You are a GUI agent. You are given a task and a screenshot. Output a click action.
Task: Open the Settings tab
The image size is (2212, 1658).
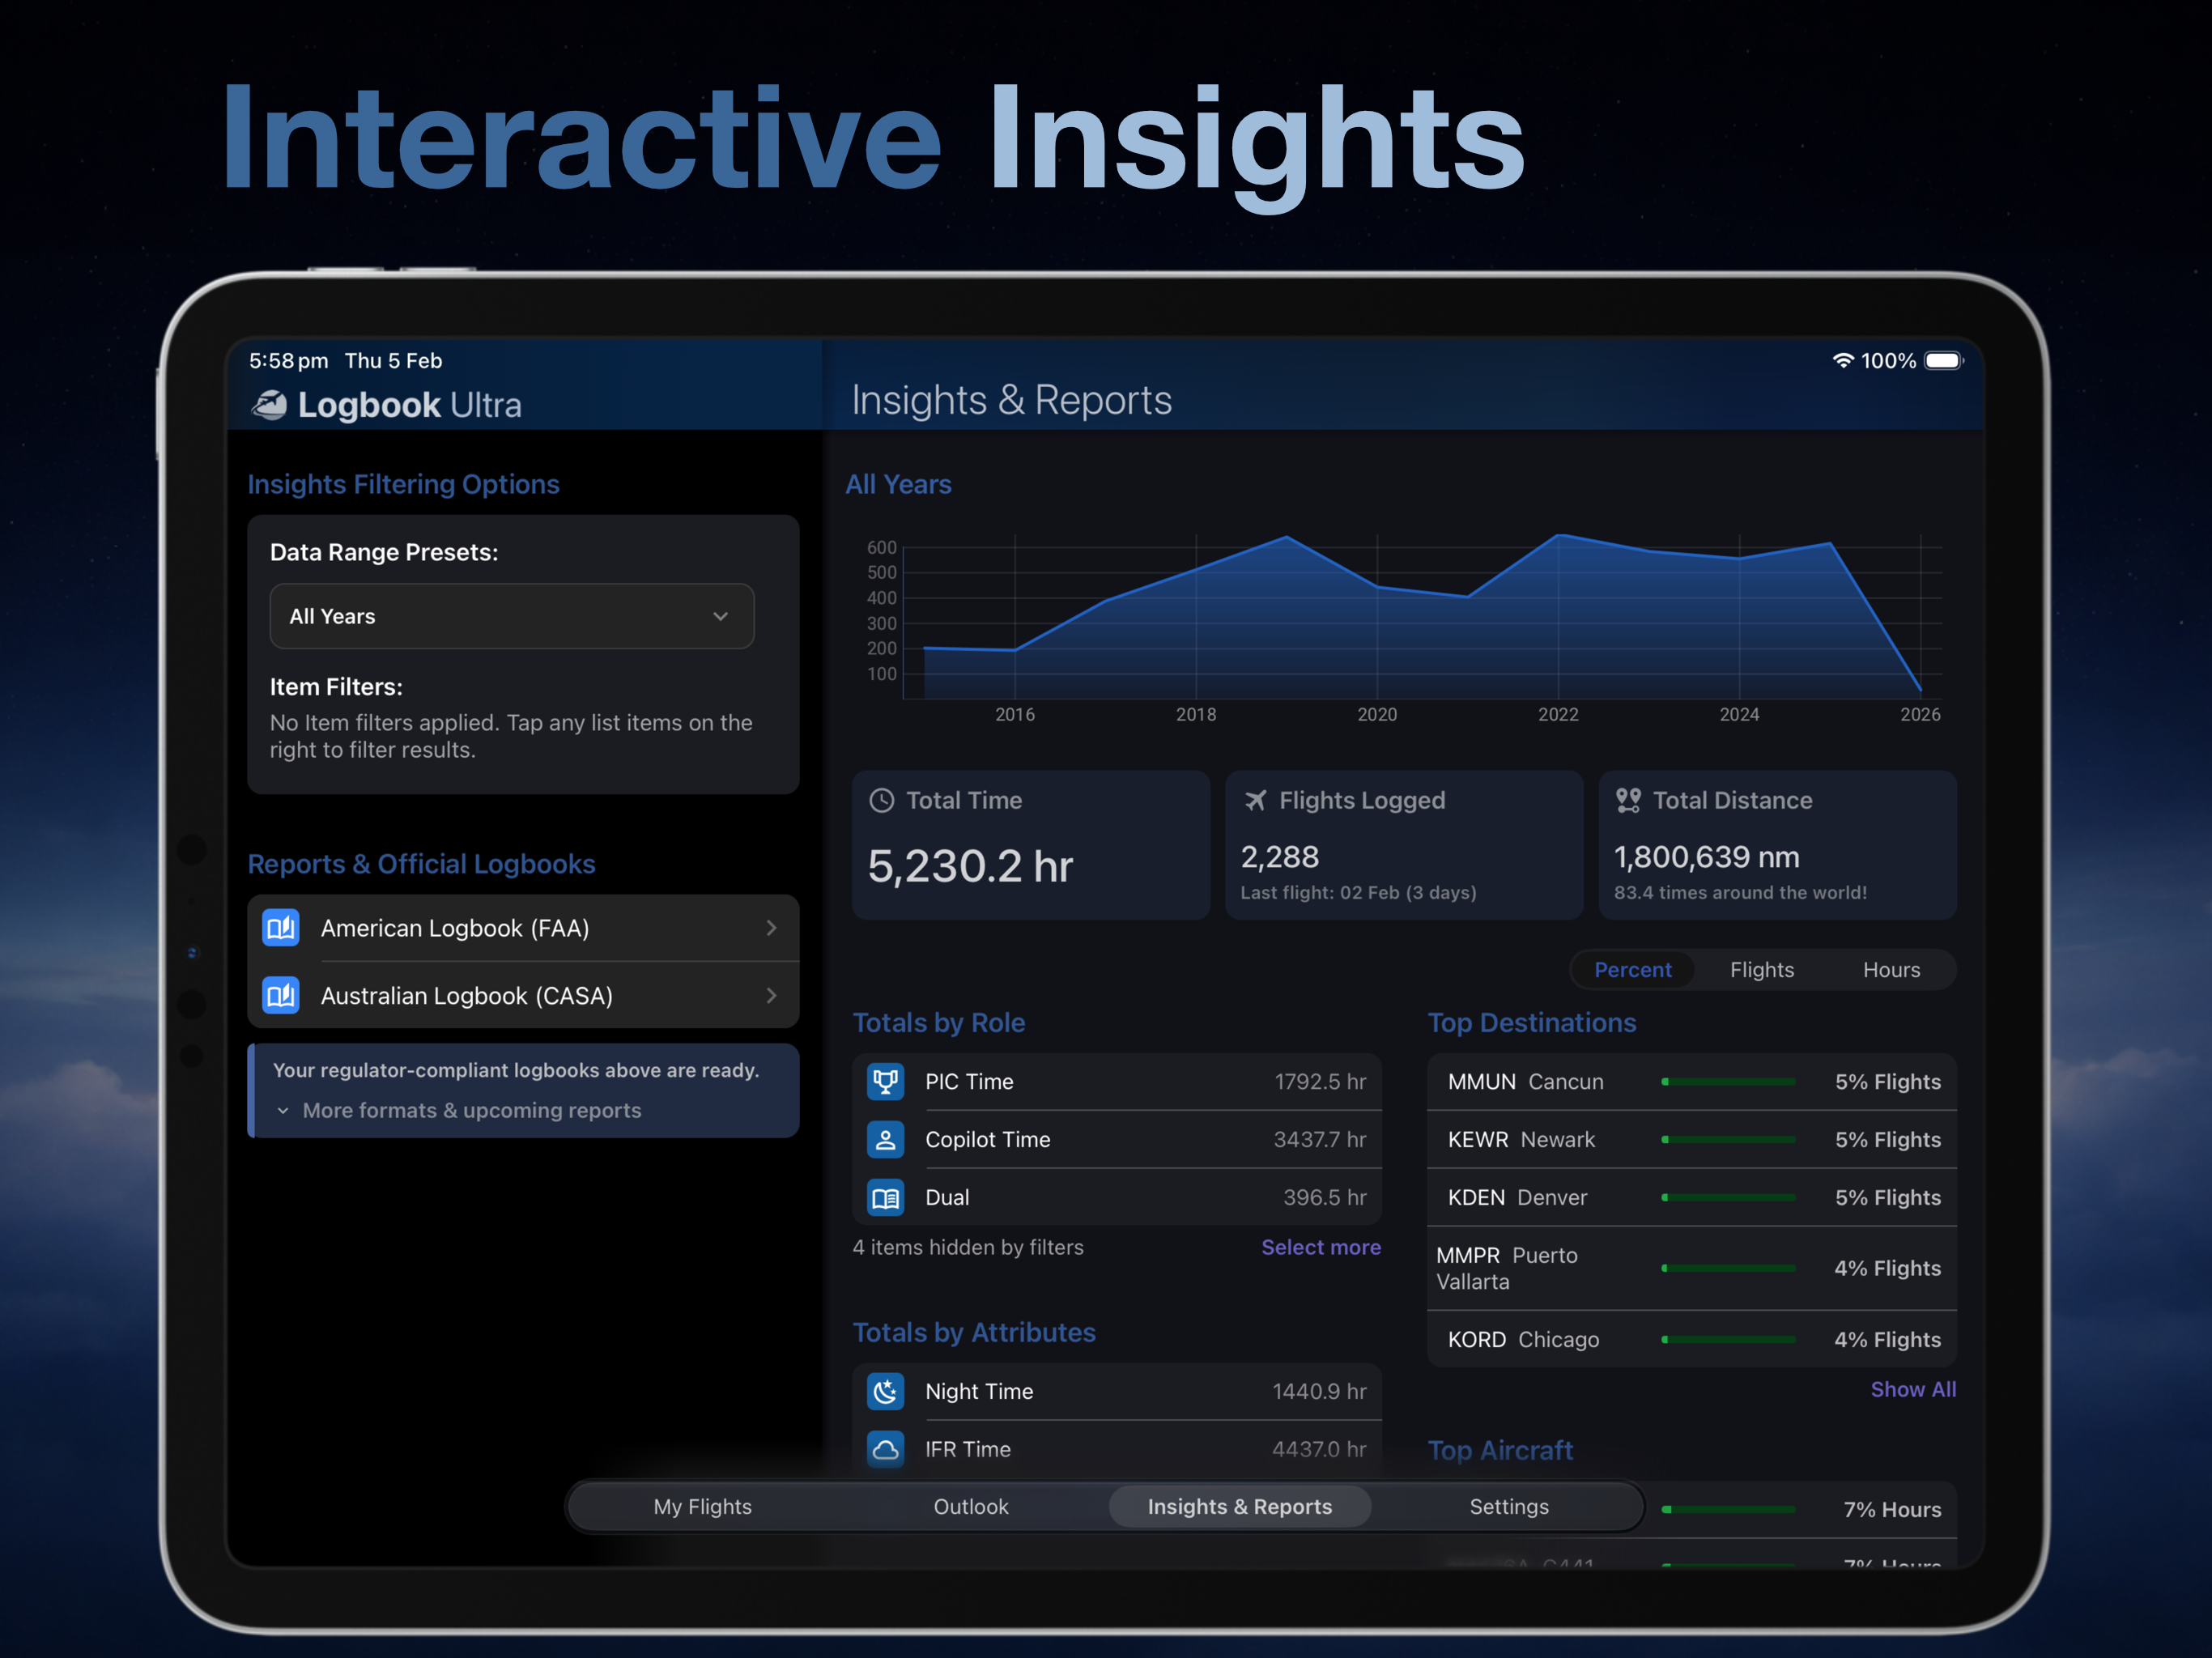1509,1507
